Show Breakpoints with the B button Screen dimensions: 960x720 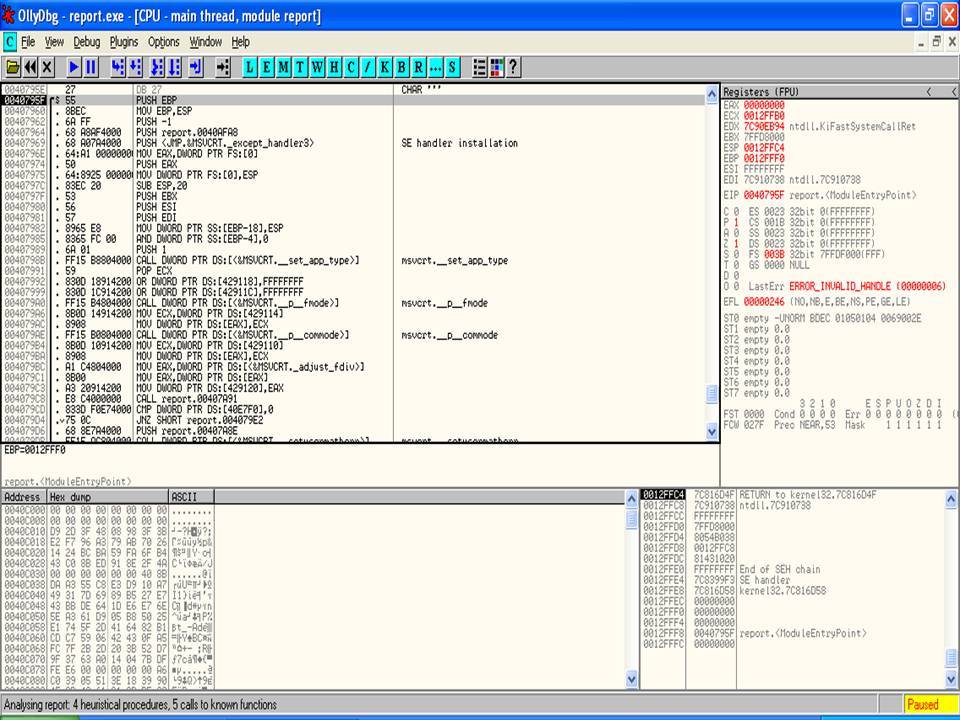(x=401, y=67)
